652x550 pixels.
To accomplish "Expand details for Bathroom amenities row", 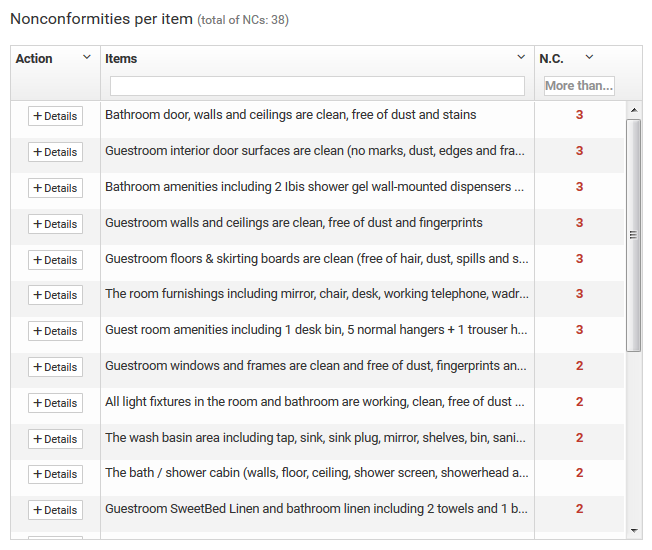I will (x=55, y=188).
